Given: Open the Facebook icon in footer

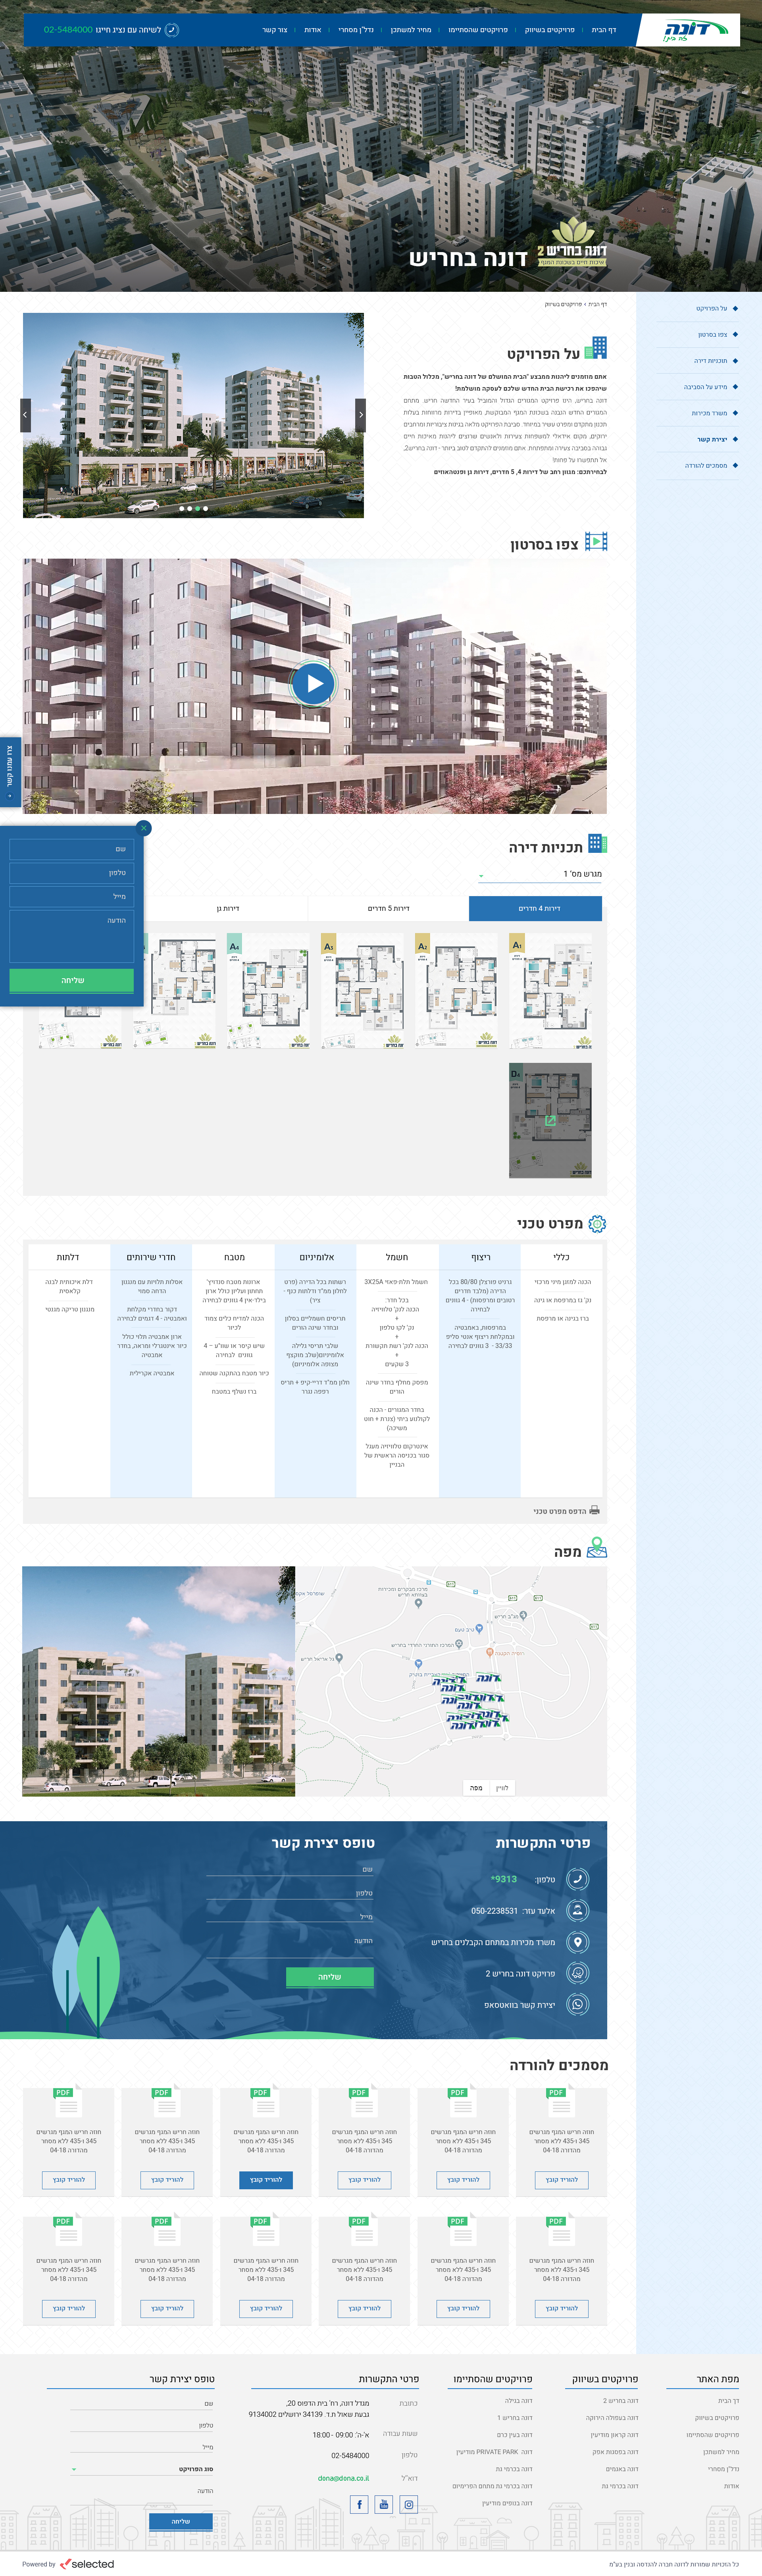Looking at the screenshot, I should tap(360, 2504).
